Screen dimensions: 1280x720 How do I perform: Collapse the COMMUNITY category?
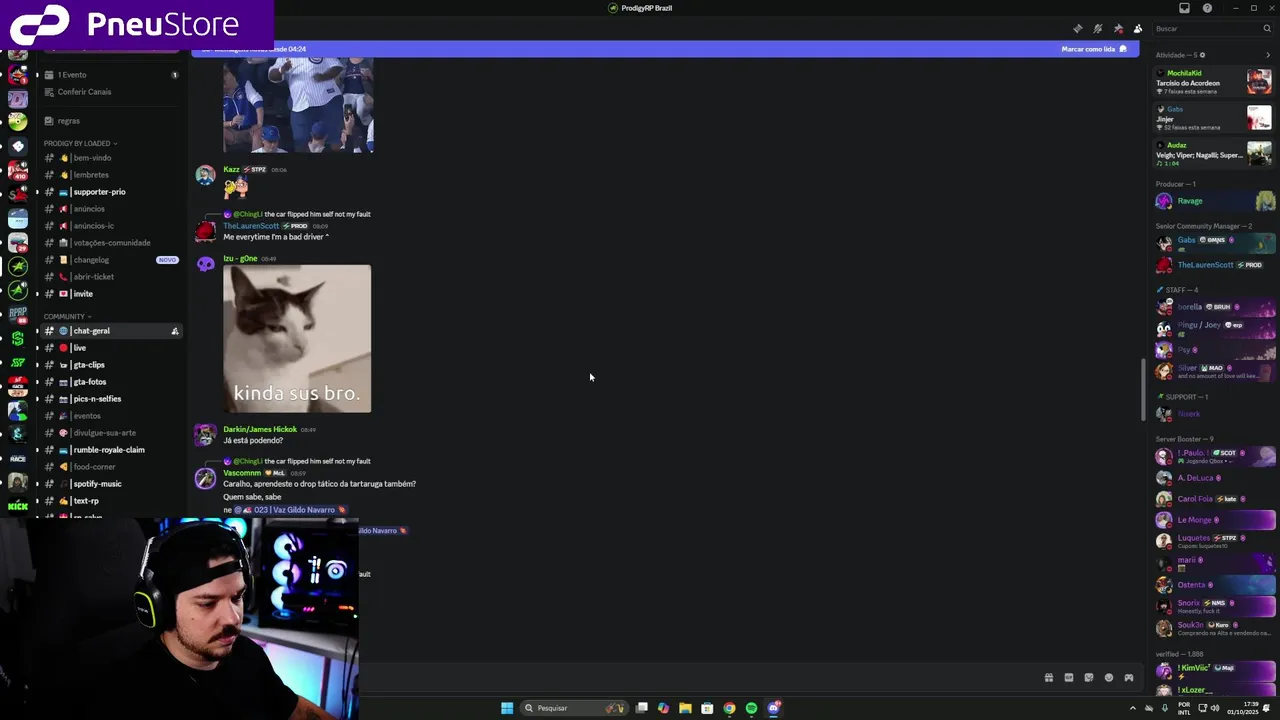pyautogui.click(x=67, y=316)
